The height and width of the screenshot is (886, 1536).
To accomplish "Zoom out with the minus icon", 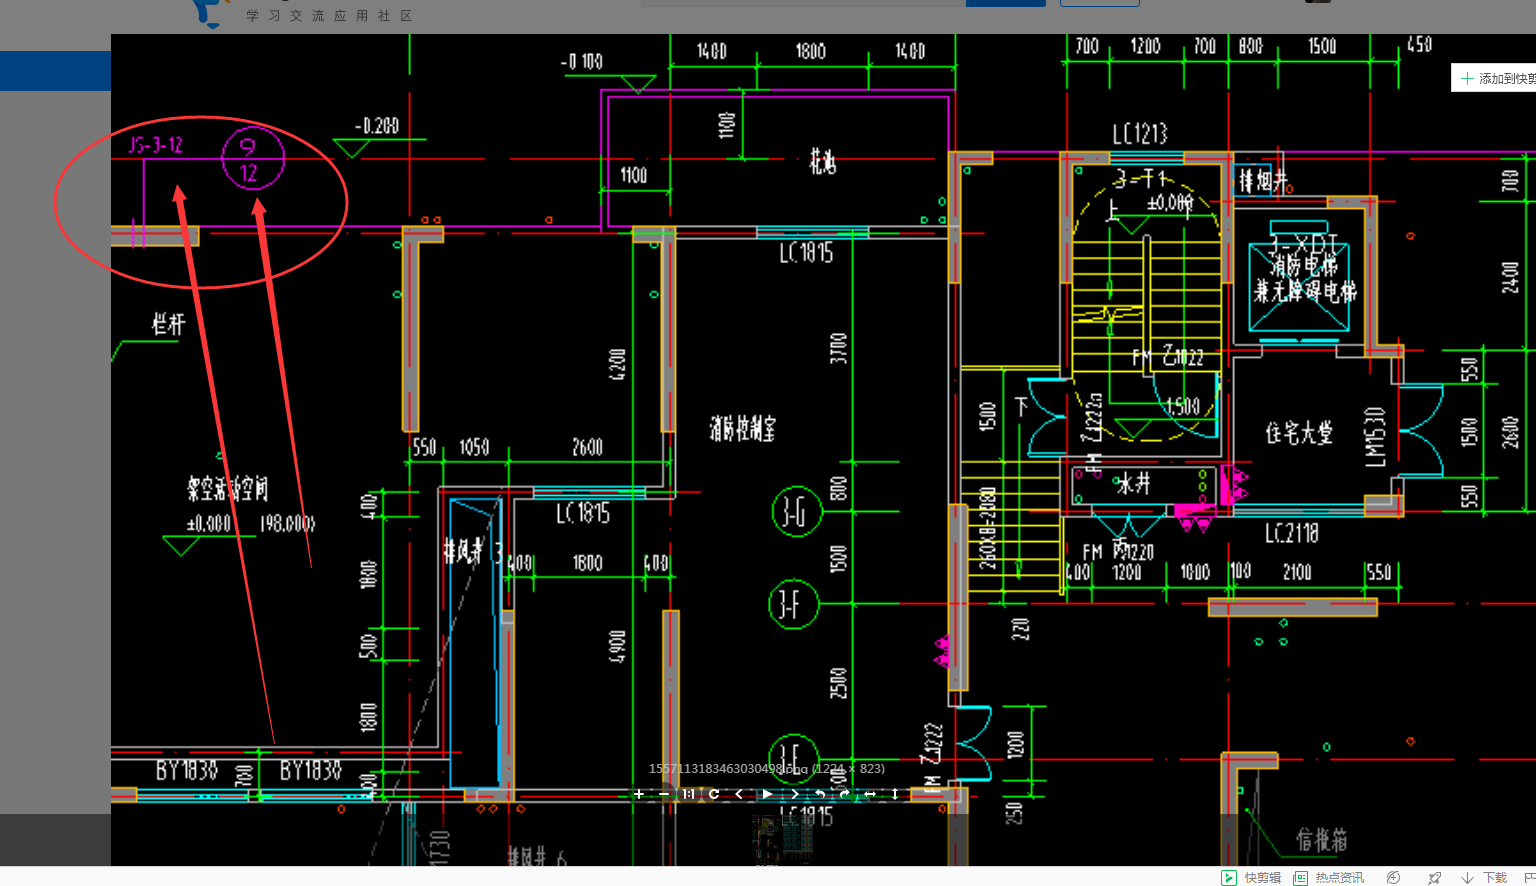I will pyautogui.click(x=664, y=794).
